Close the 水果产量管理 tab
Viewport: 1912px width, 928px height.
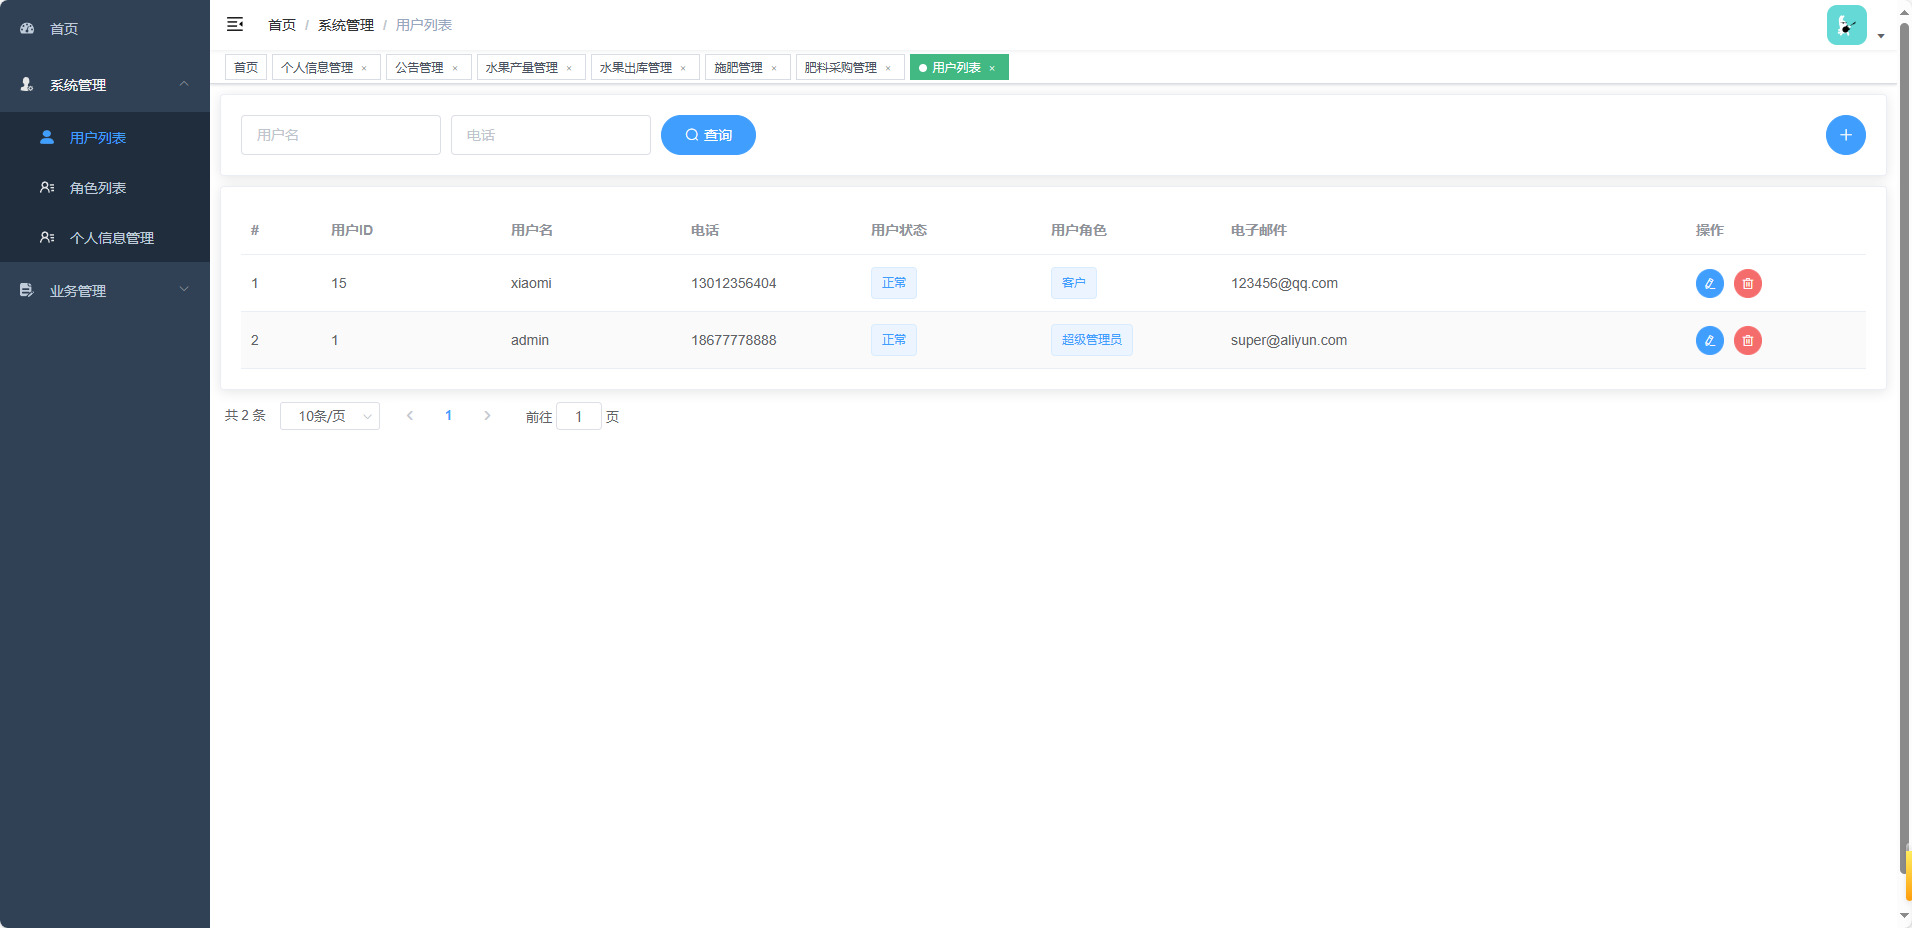click(569, 68)
